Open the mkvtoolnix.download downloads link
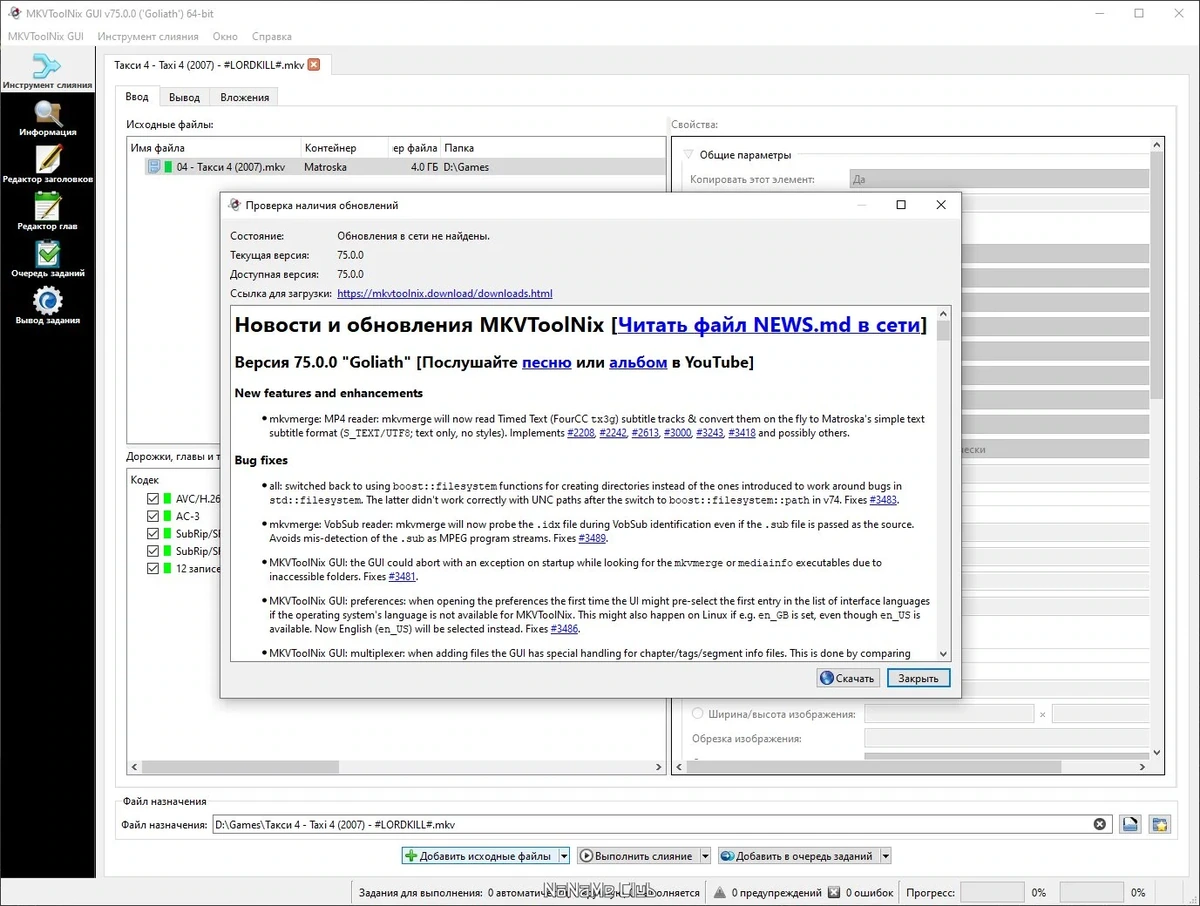The image size is (1200, 906). (445, 293)
